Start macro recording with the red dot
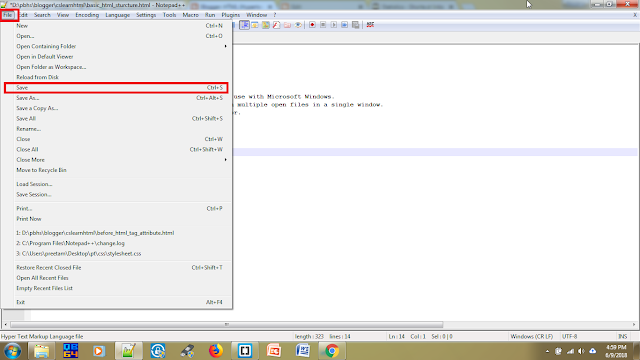 (x=312, y=25)
